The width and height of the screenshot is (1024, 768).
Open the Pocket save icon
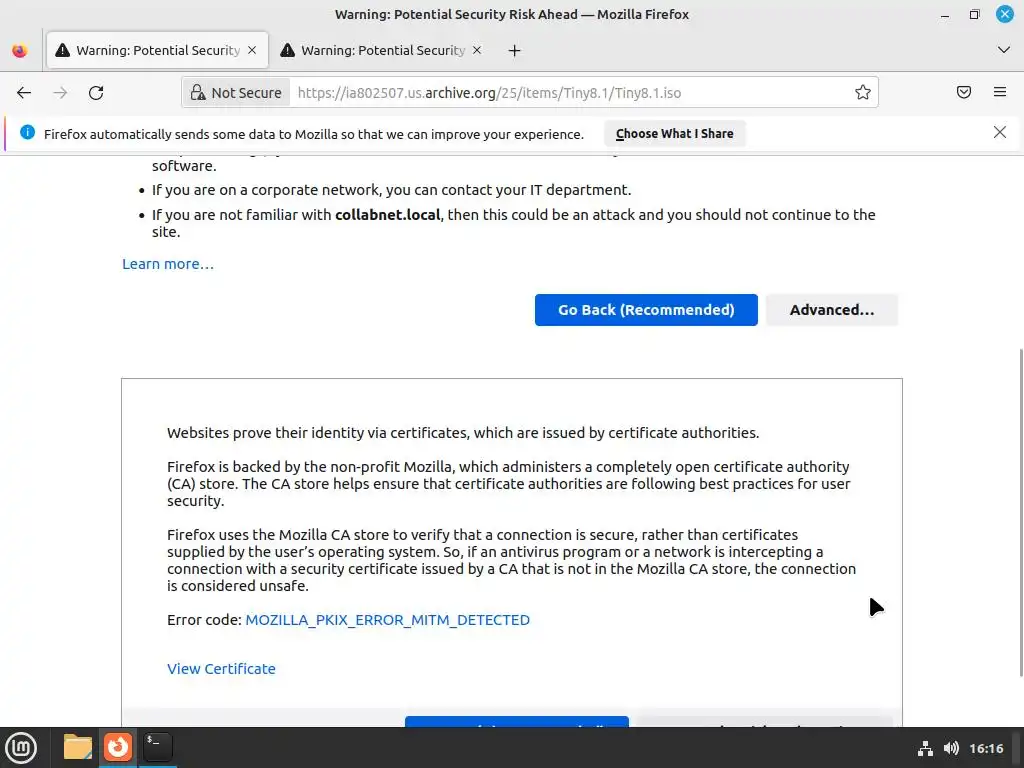click(964, 92)
